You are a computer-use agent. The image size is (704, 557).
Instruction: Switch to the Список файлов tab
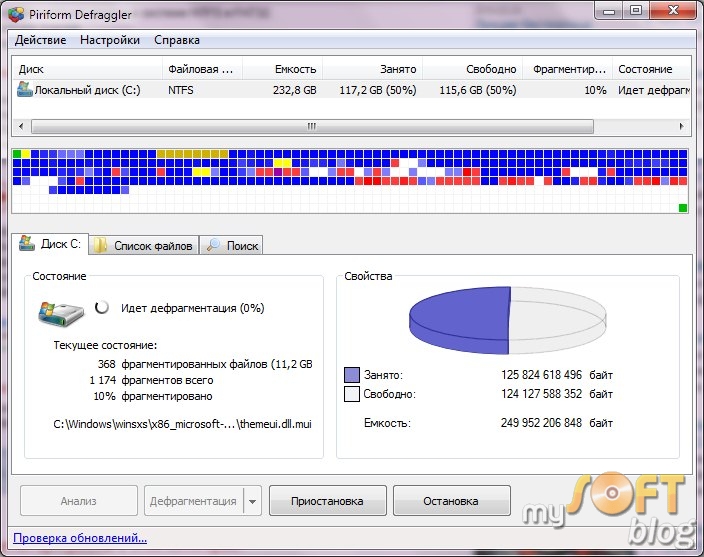coord(144,246)
